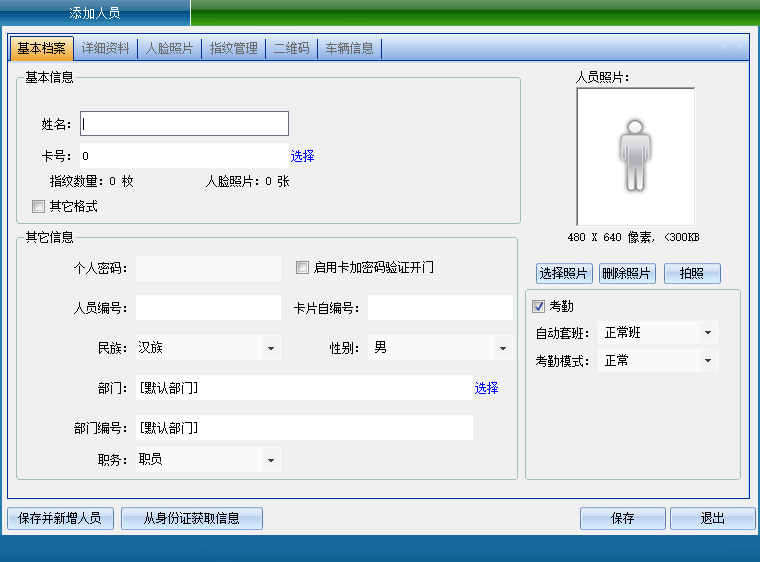Open the 自动套班 dropdown
This screenshot has height=562, width=760.
point(707,333)
